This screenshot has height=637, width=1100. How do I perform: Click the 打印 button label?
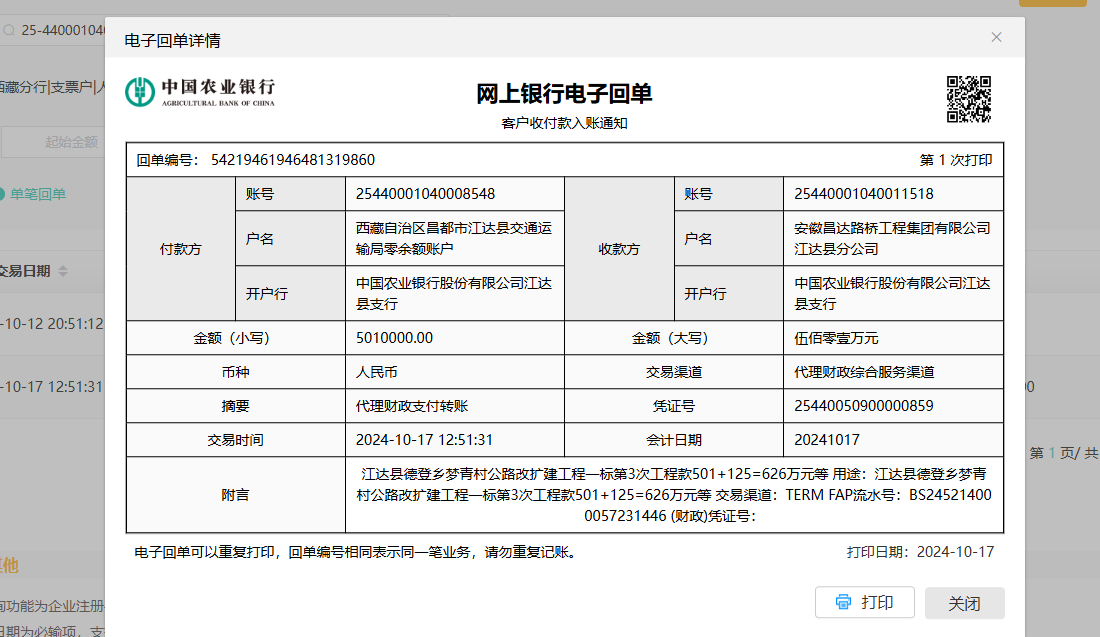click(x=877, y=602)
